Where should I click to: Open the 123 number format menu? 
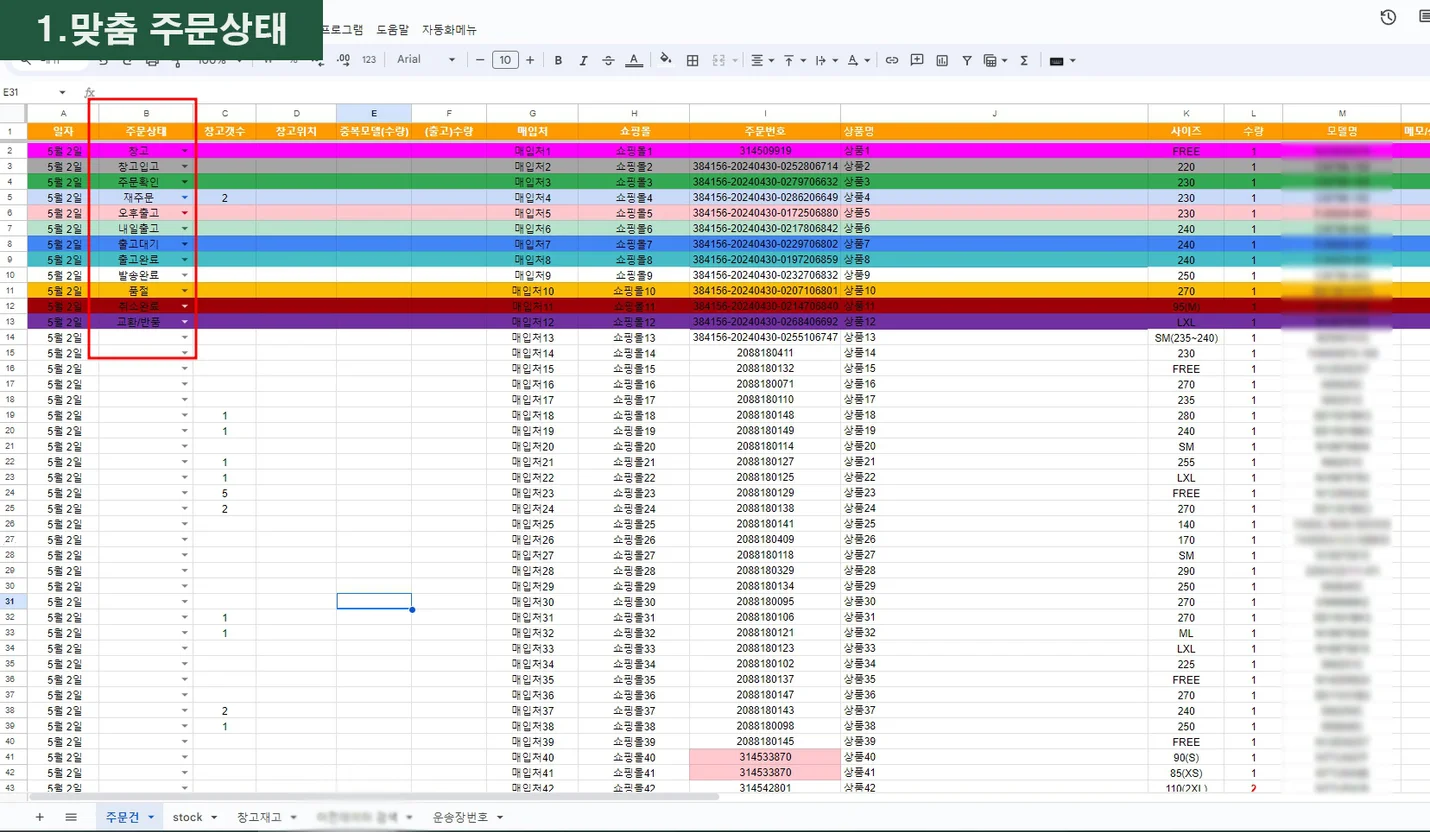(x=369, y=60)
